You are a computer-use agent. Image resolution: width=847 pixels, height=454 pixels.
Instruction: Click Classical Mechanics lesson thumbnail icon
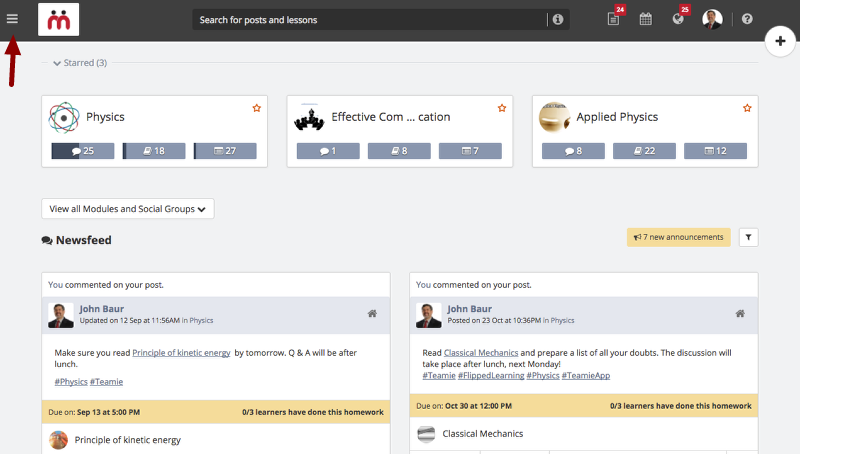tap(426, 433)
